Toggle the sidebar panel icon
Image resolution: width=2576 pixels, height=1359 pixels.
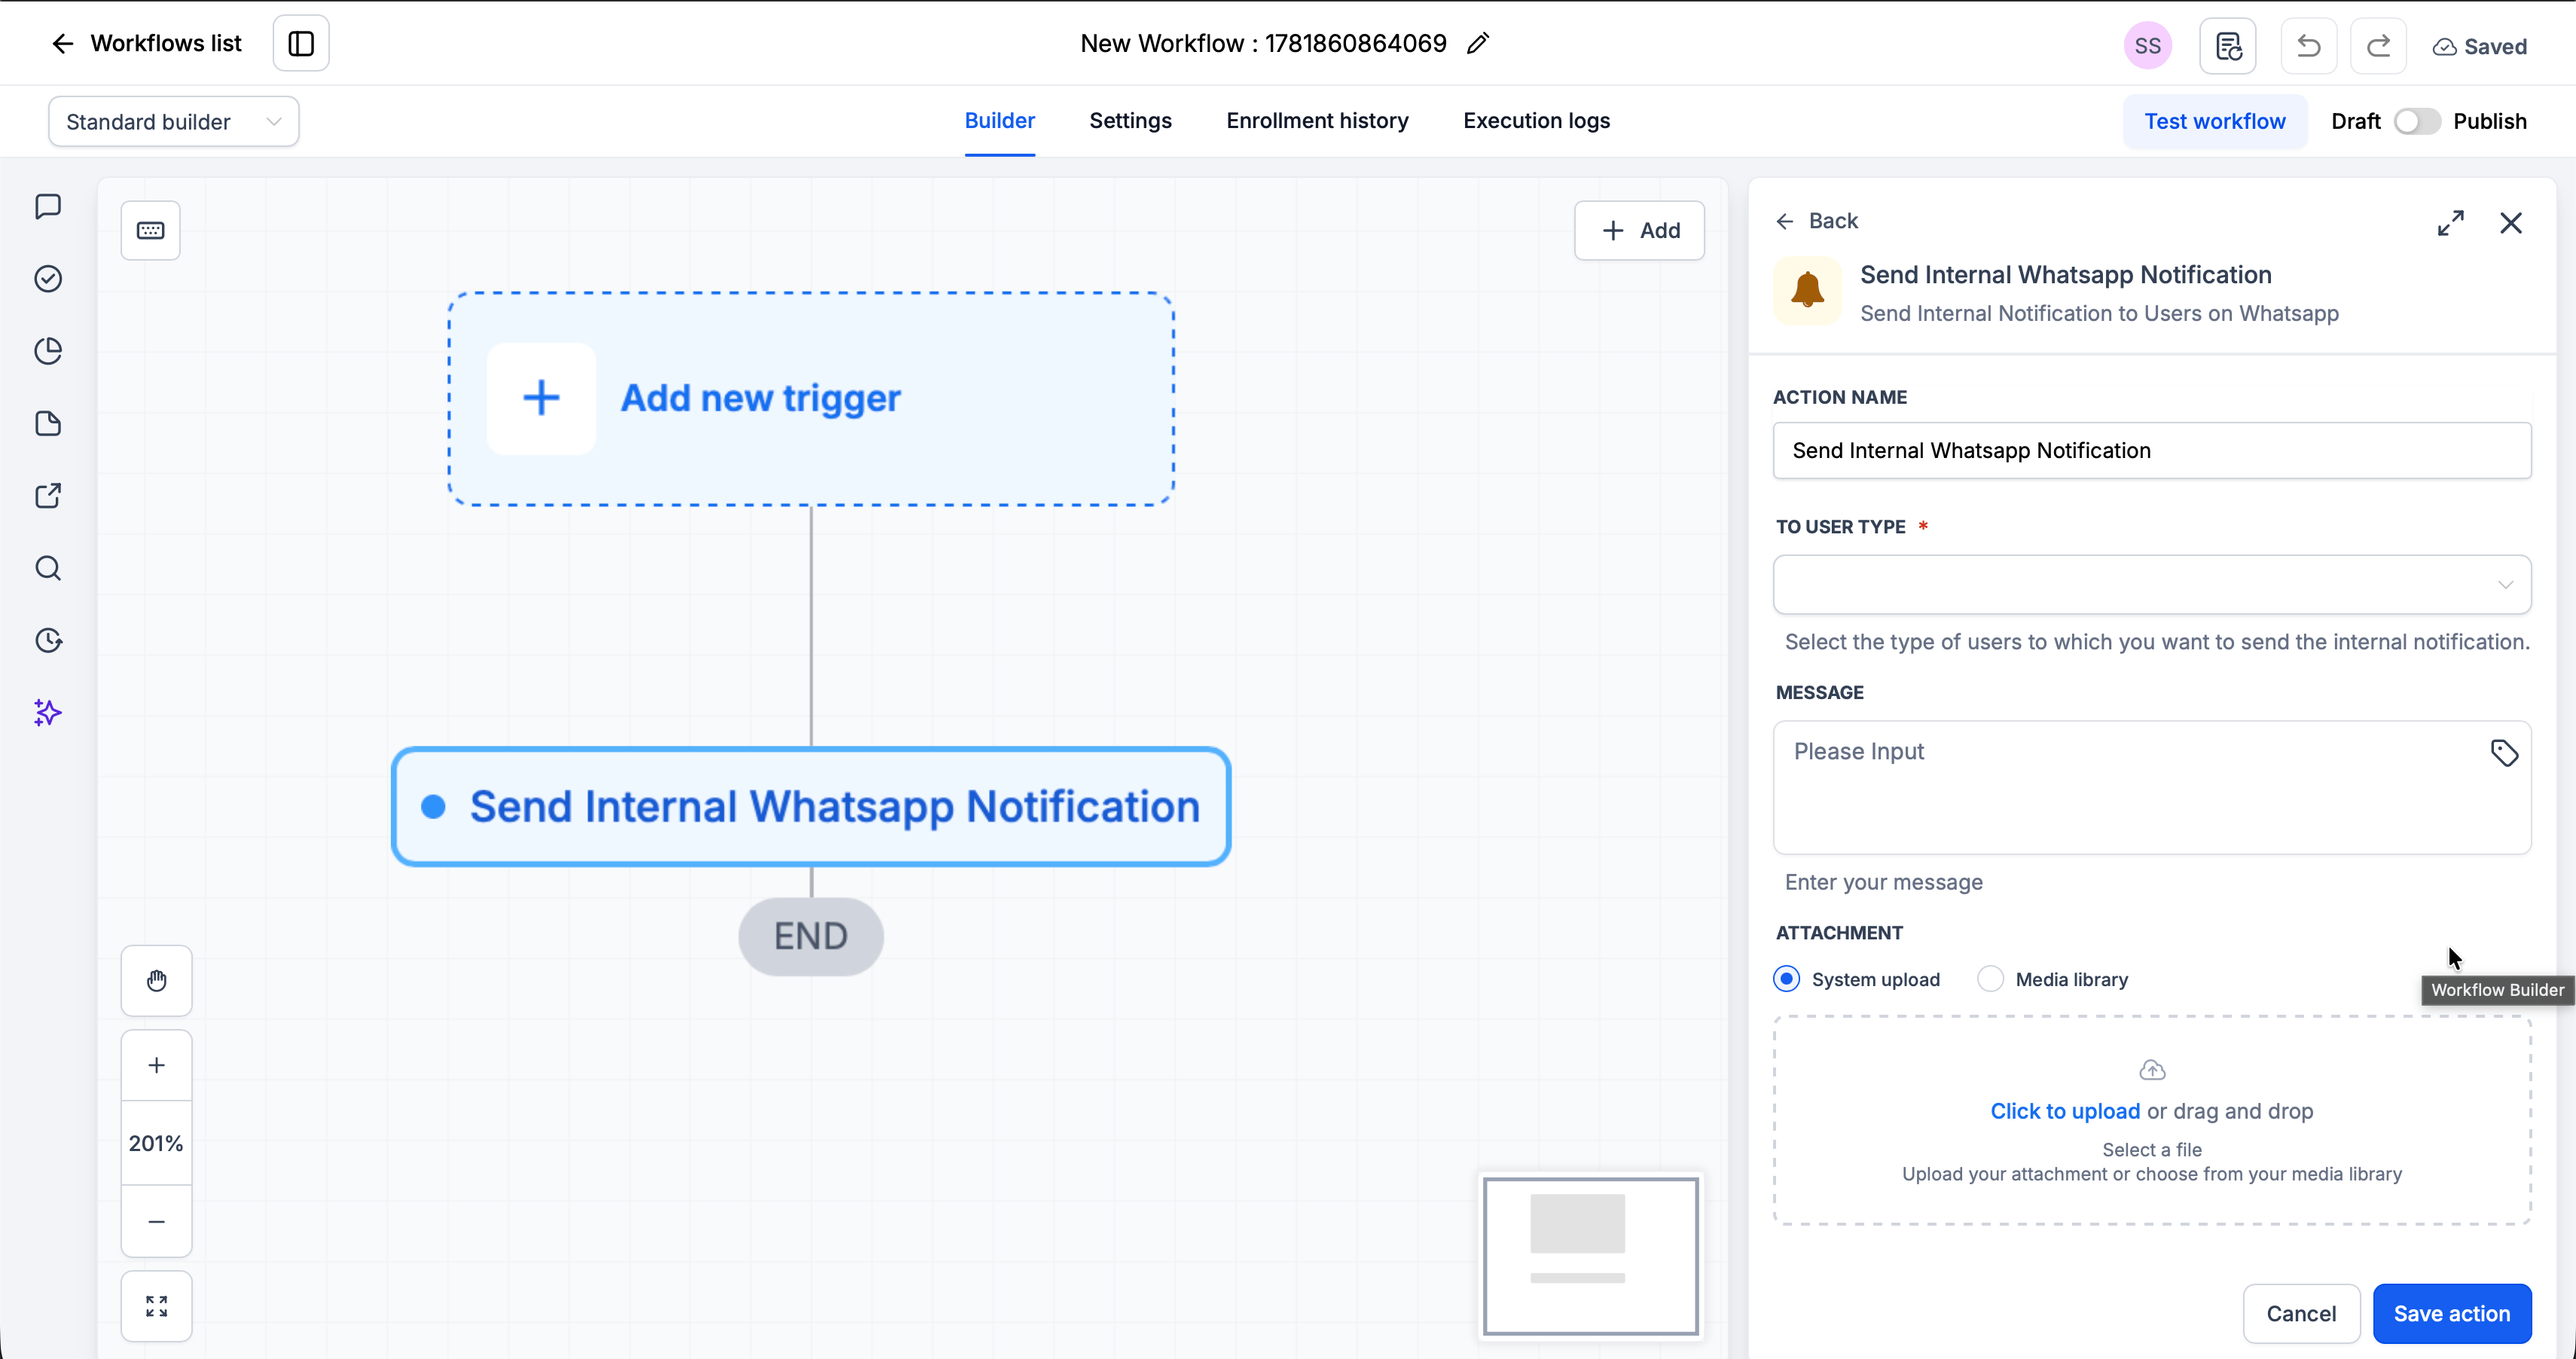301,43
